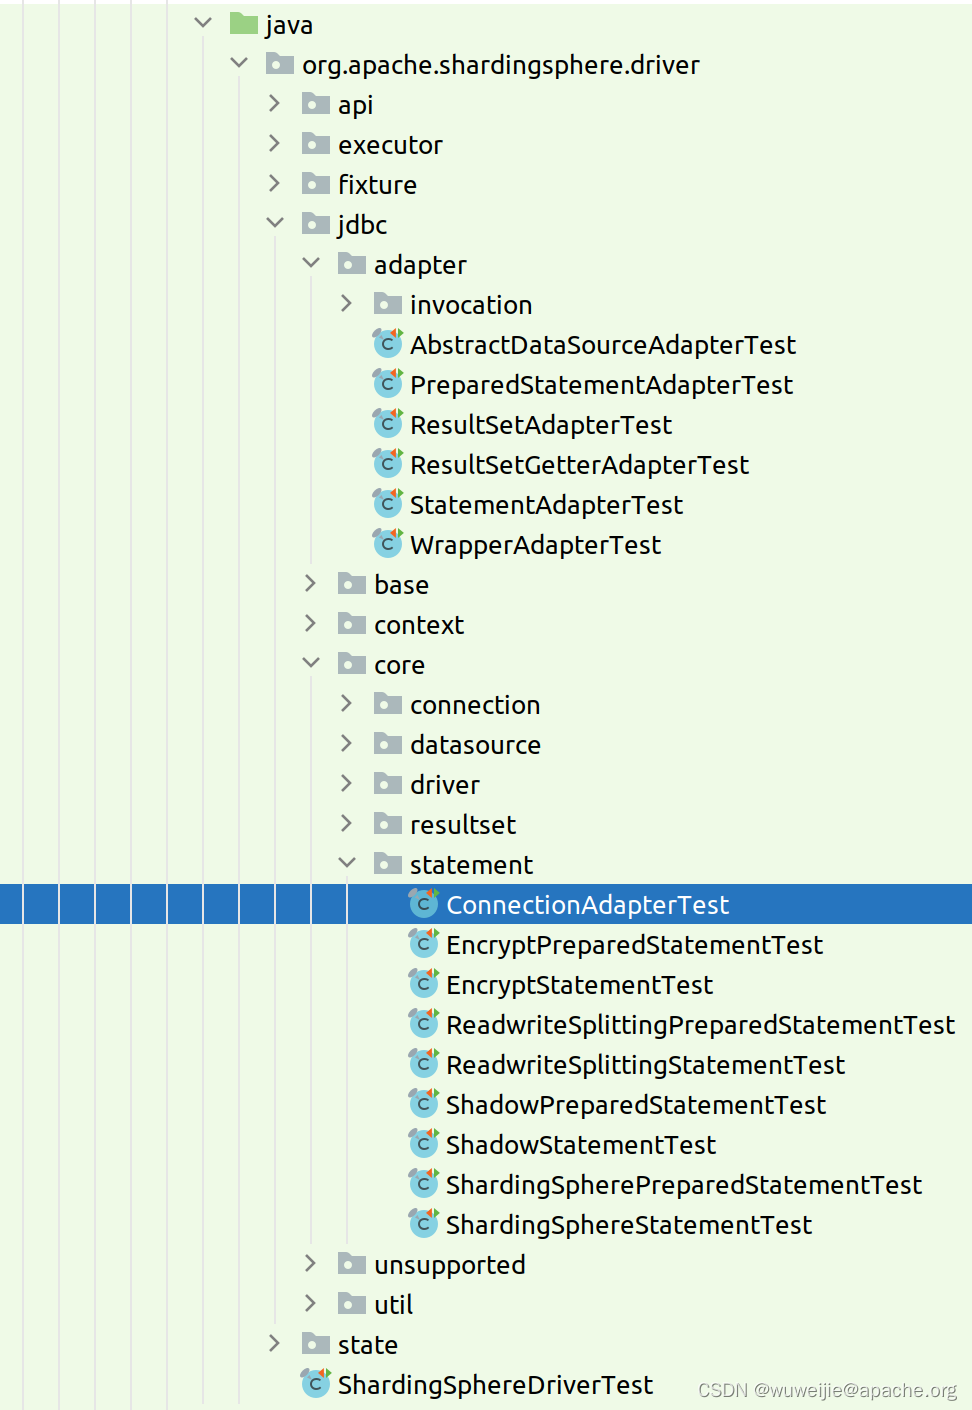Select the context package label
This screenshot has height=1410, width=972.
pyautogui.click(x=419, y=625)
